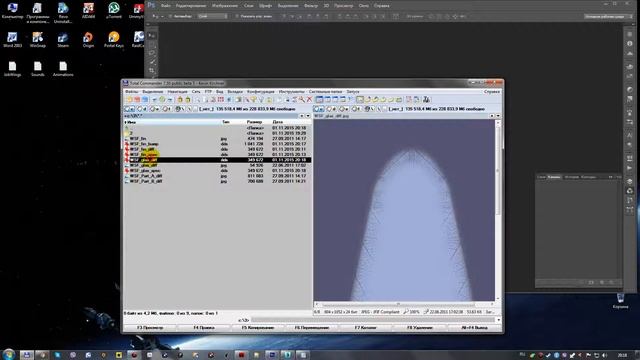Switch to Каналы tab in Photoshop panel
The width and height of the screenshot is (640, 360).
pos(553,177)
